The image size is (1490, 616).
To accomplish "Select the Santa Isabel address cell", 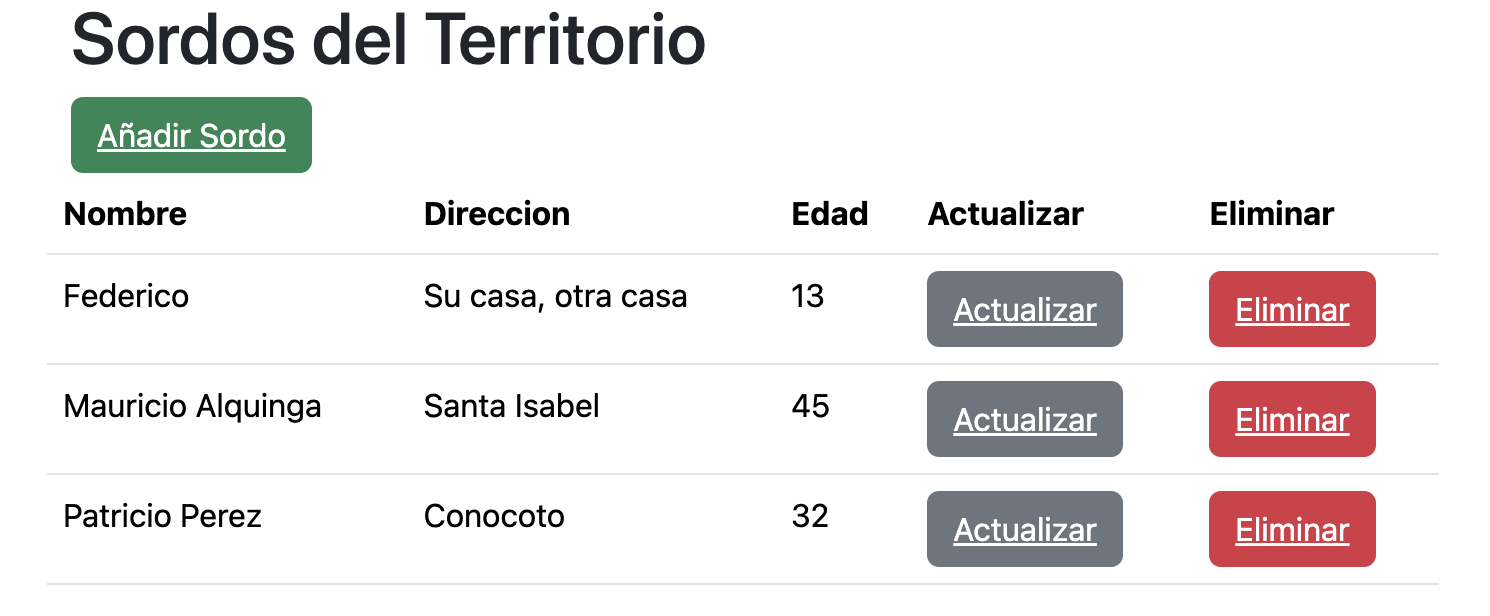I will pos(511,406).
